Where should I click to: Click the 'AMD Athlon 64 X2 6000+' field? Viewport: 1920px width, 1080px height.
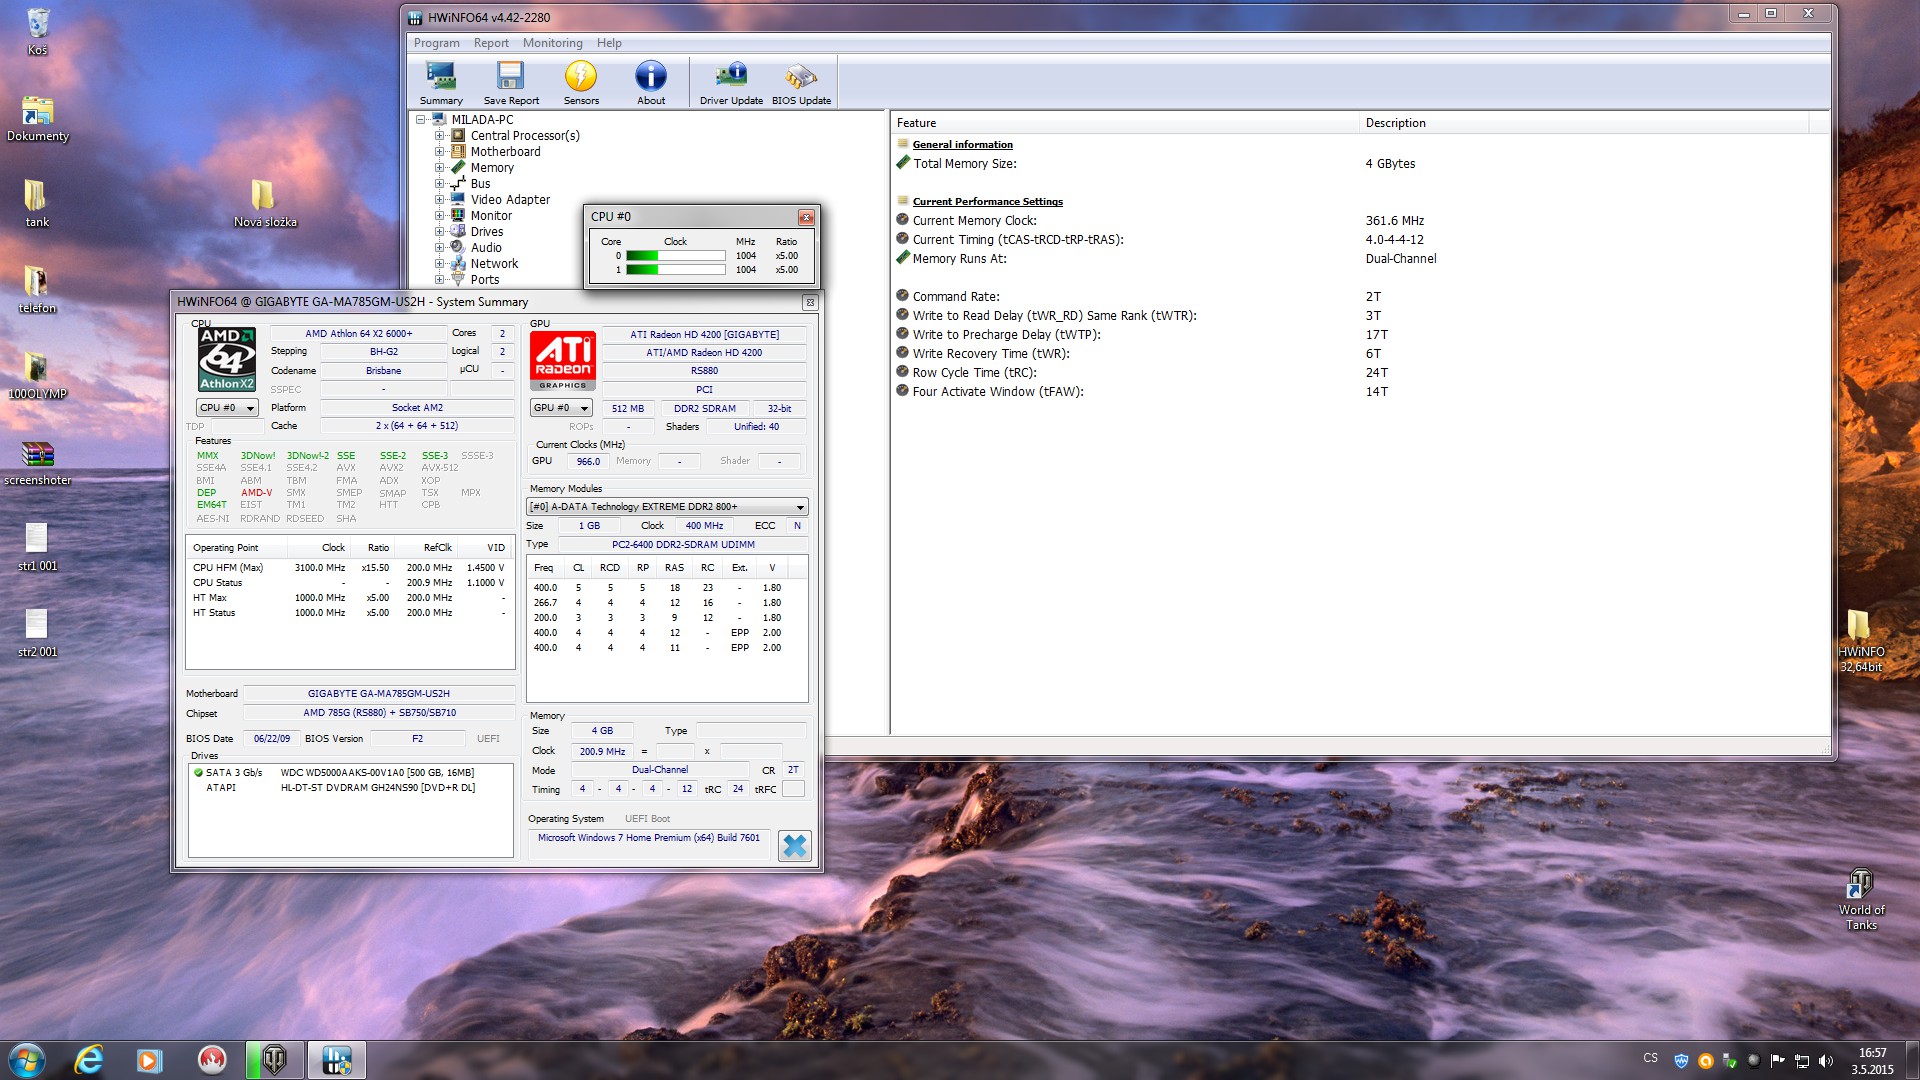pyautogui.click(x=358, y=334)
